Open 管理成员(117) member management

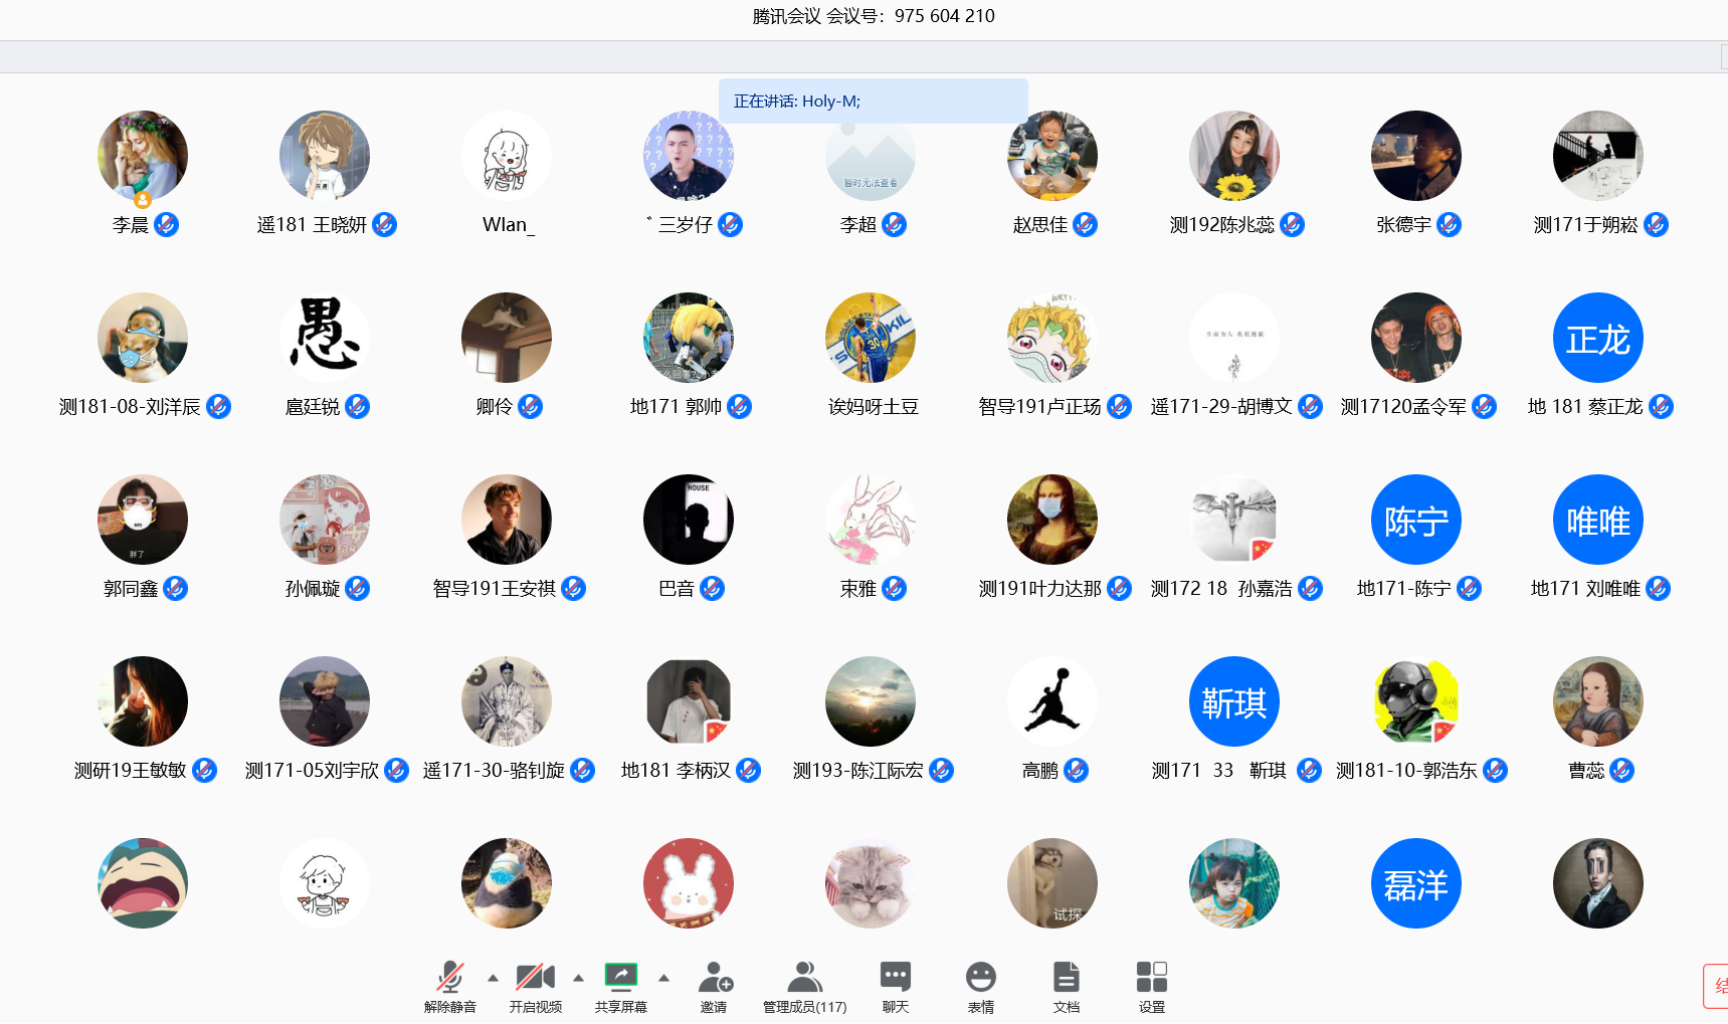pyautogui.click(x=804, y=978)
